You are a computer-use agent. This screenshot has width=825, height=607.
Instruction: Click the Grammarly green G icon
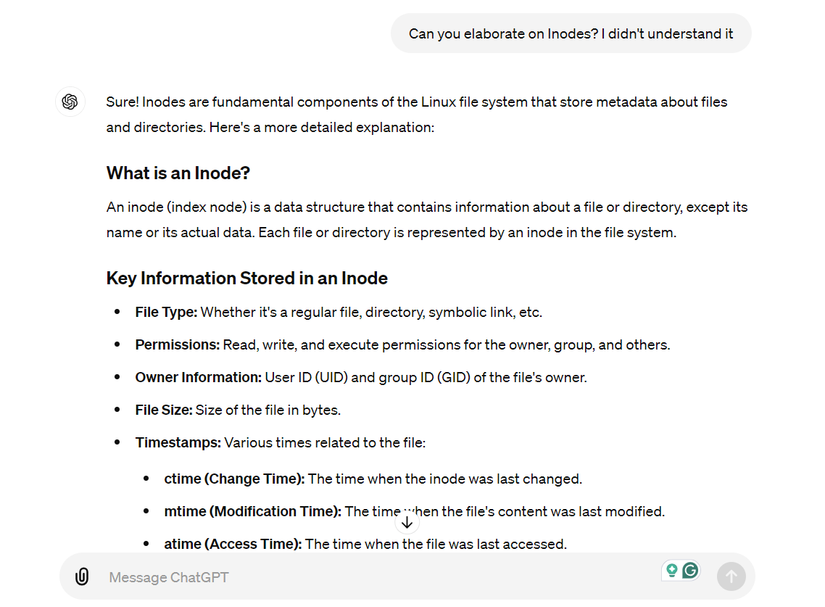pos(690,570)
